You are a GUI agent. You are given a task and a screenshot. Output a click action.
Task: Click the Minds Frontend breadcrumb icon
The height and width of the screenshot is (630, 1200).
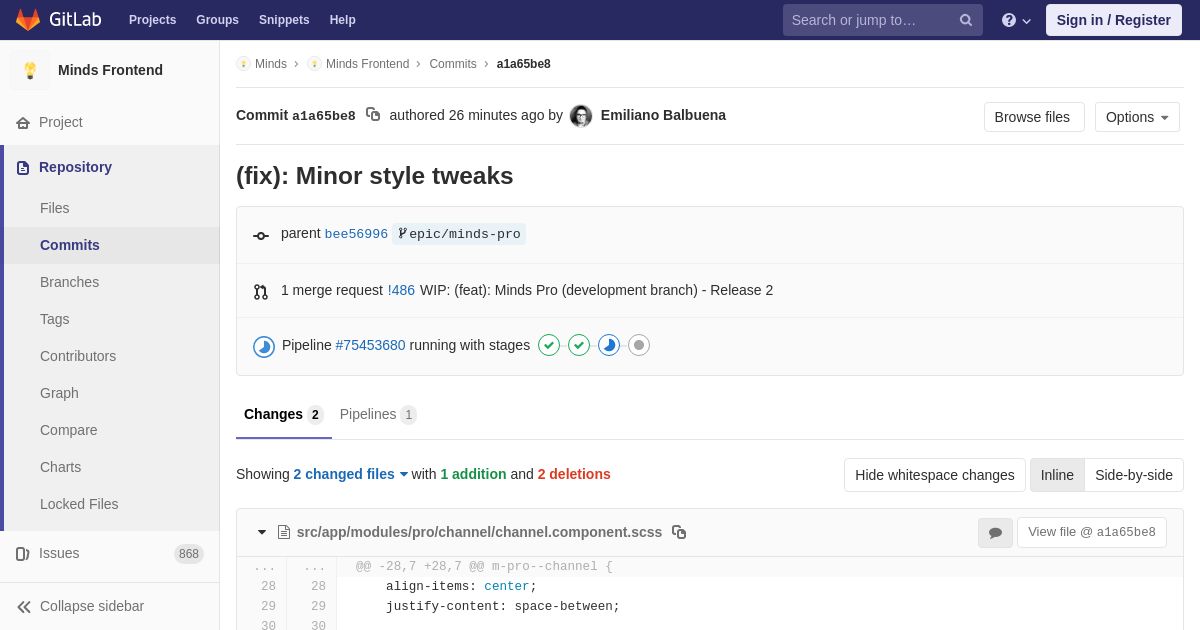point(314,64)
